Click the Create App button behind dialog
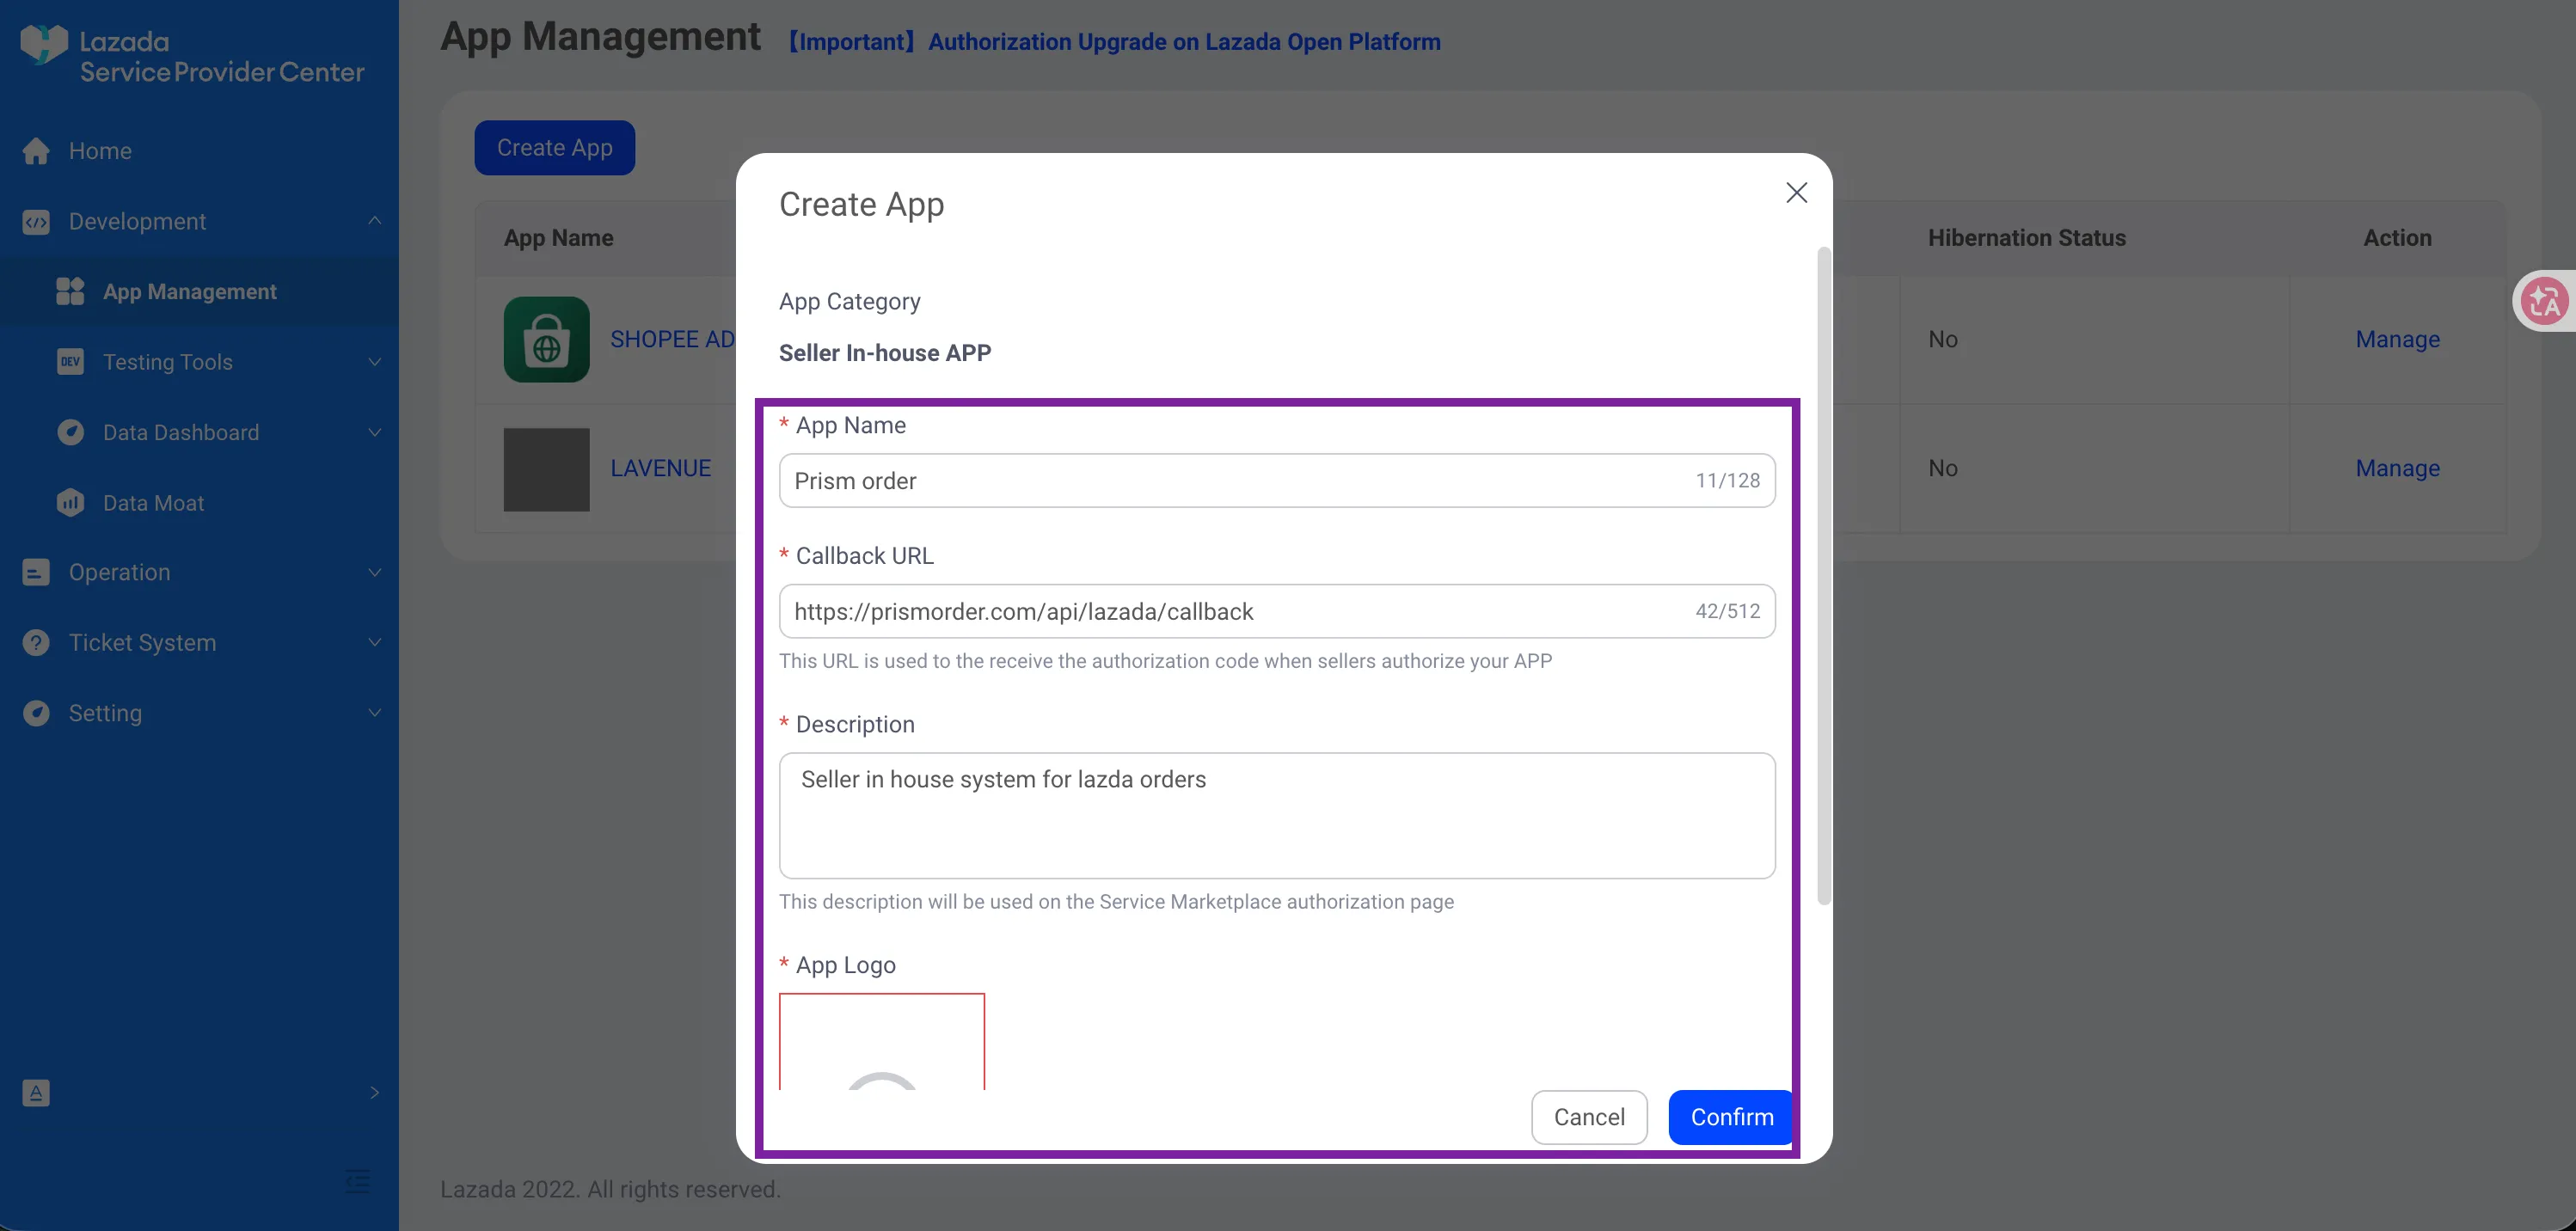This screenshot has width=2576, height=1231. pos(554,148)
